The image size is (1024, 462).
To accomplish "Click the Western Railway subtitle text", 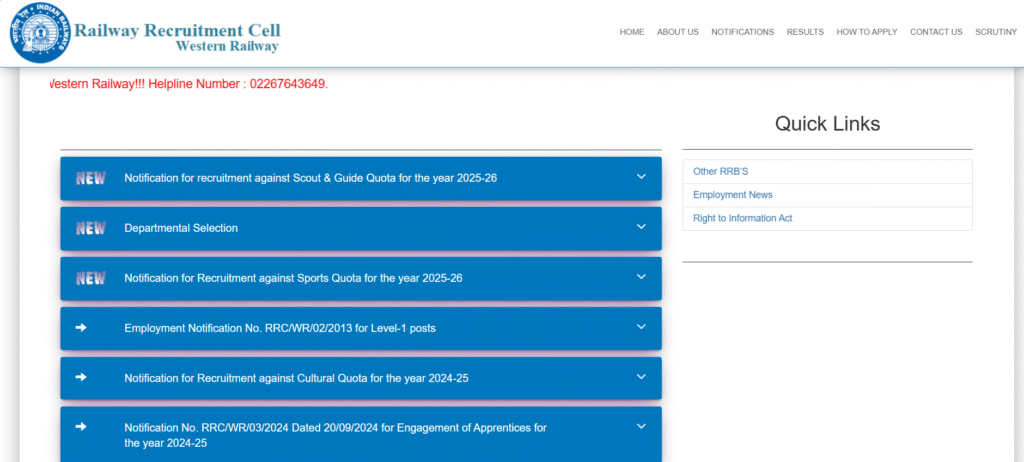I will pos(227,46).
